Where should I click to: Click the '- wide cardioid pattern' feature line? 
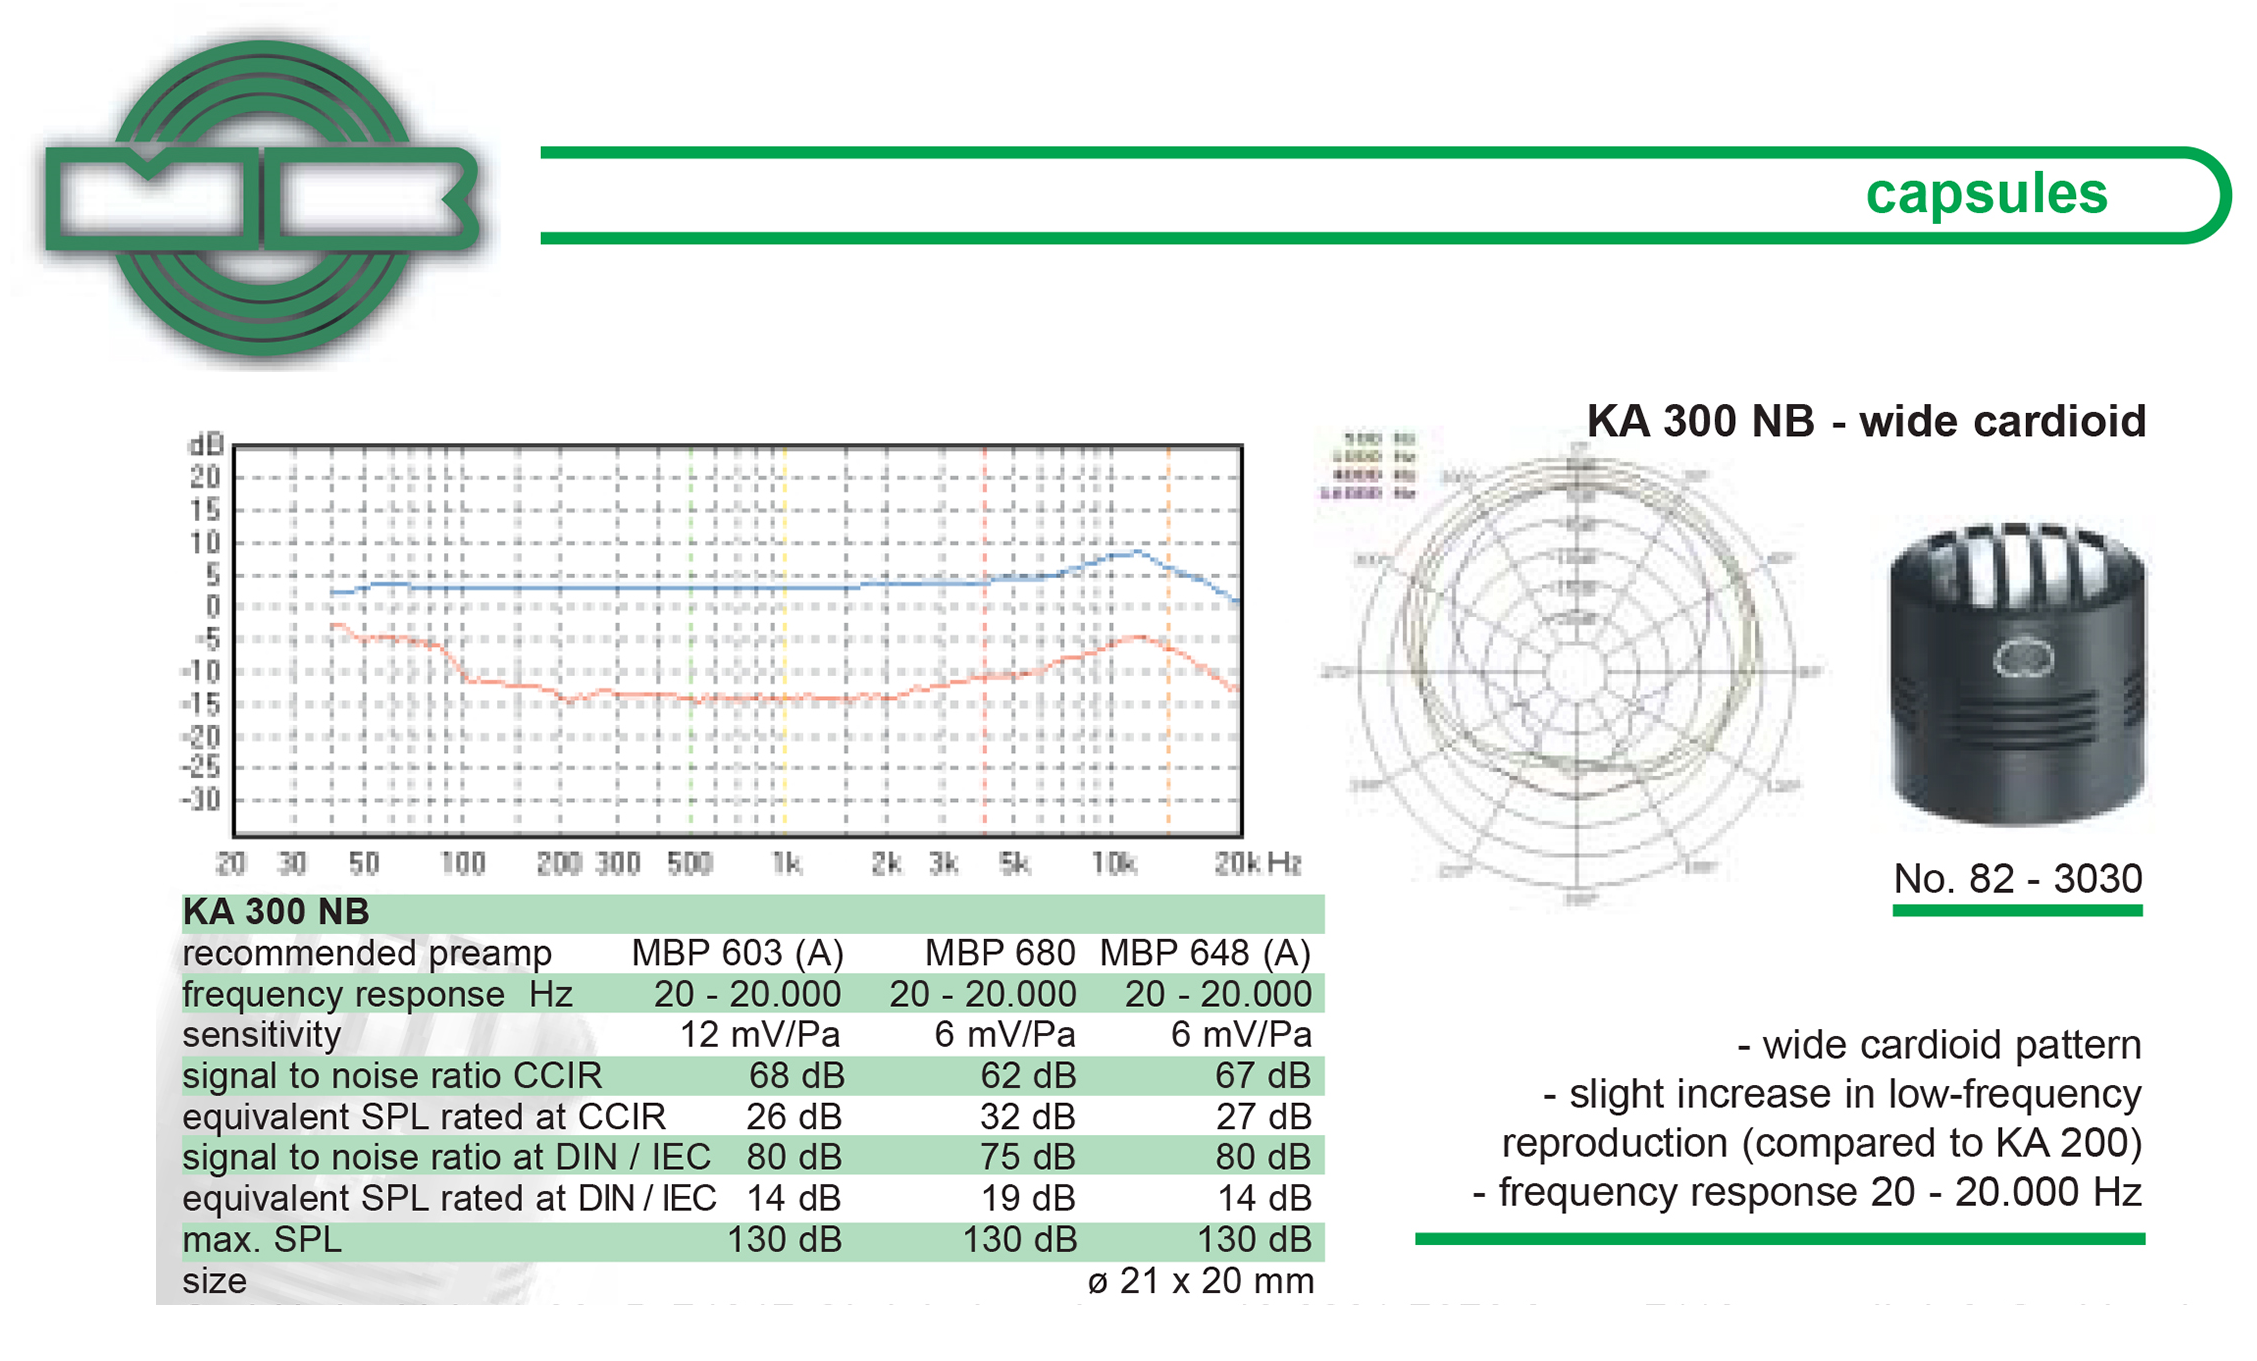1939,1045
